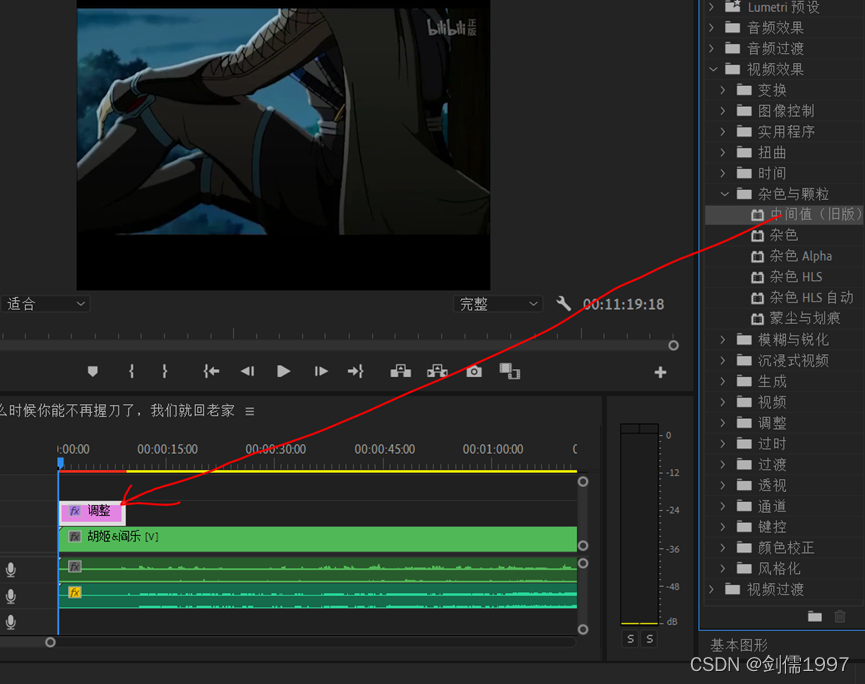Expand the 风格化 folder
Image resolution: width=865 pixels, height=684 pixels.
pos(723,568)
